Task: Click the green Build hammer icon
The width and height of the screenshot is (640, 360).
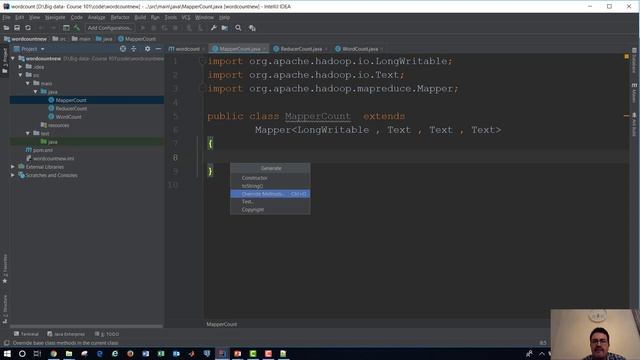Action: coord(77,28)
